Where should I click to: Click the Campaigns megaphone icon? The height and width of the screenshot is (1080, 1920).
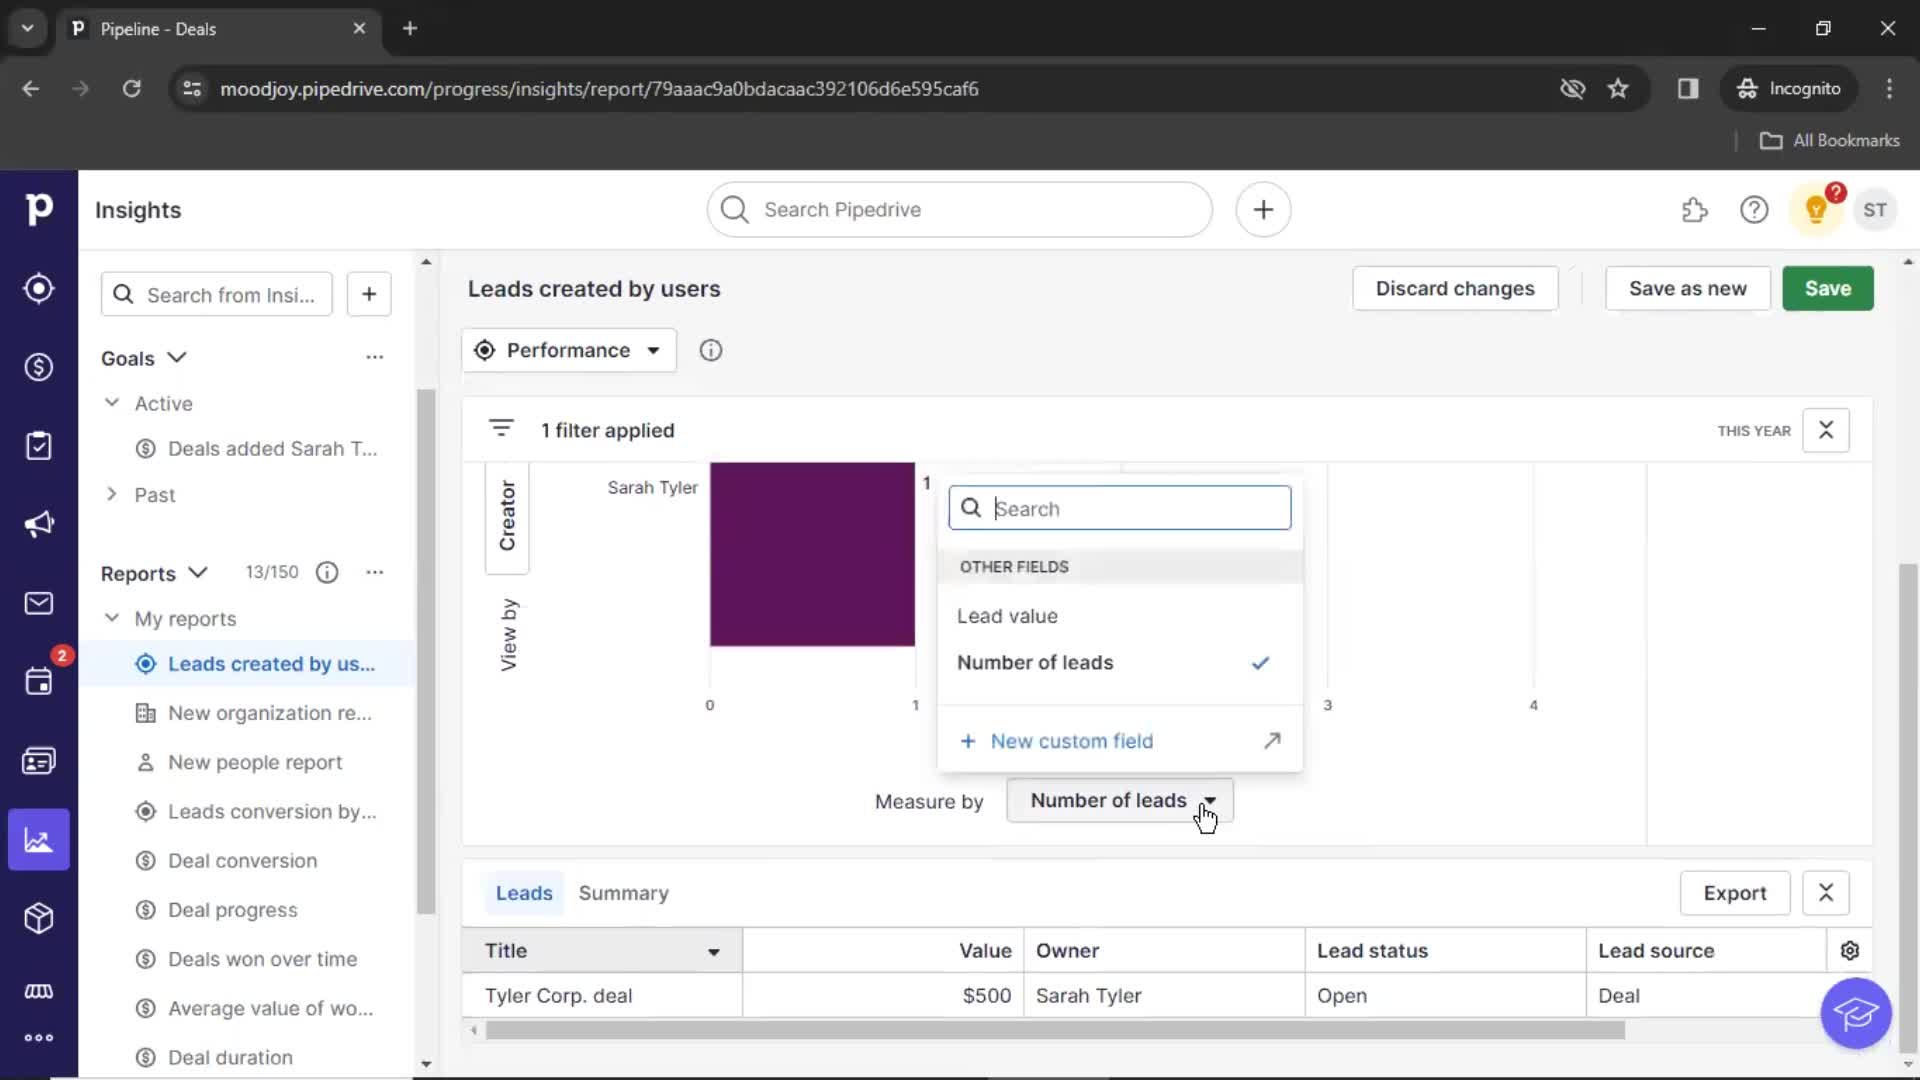(38, 525)
